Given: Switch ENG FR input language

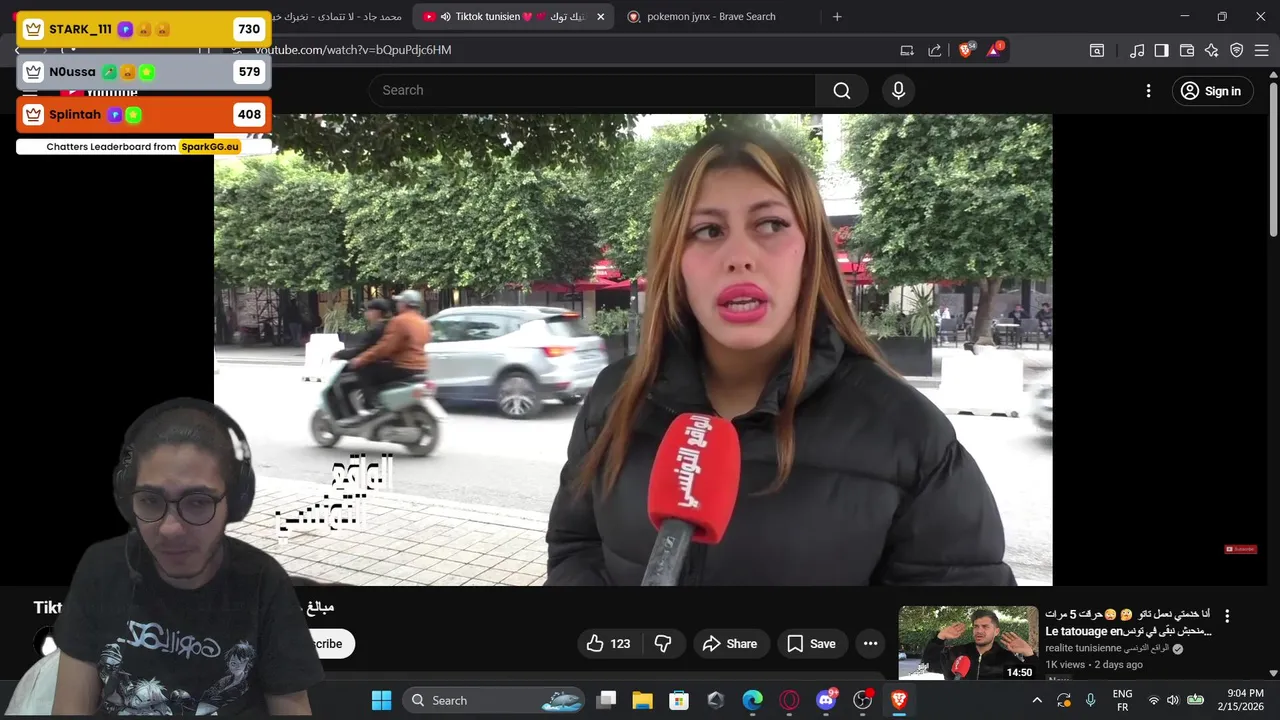Looking at the screenshot, I should (x=1122, y=700).
